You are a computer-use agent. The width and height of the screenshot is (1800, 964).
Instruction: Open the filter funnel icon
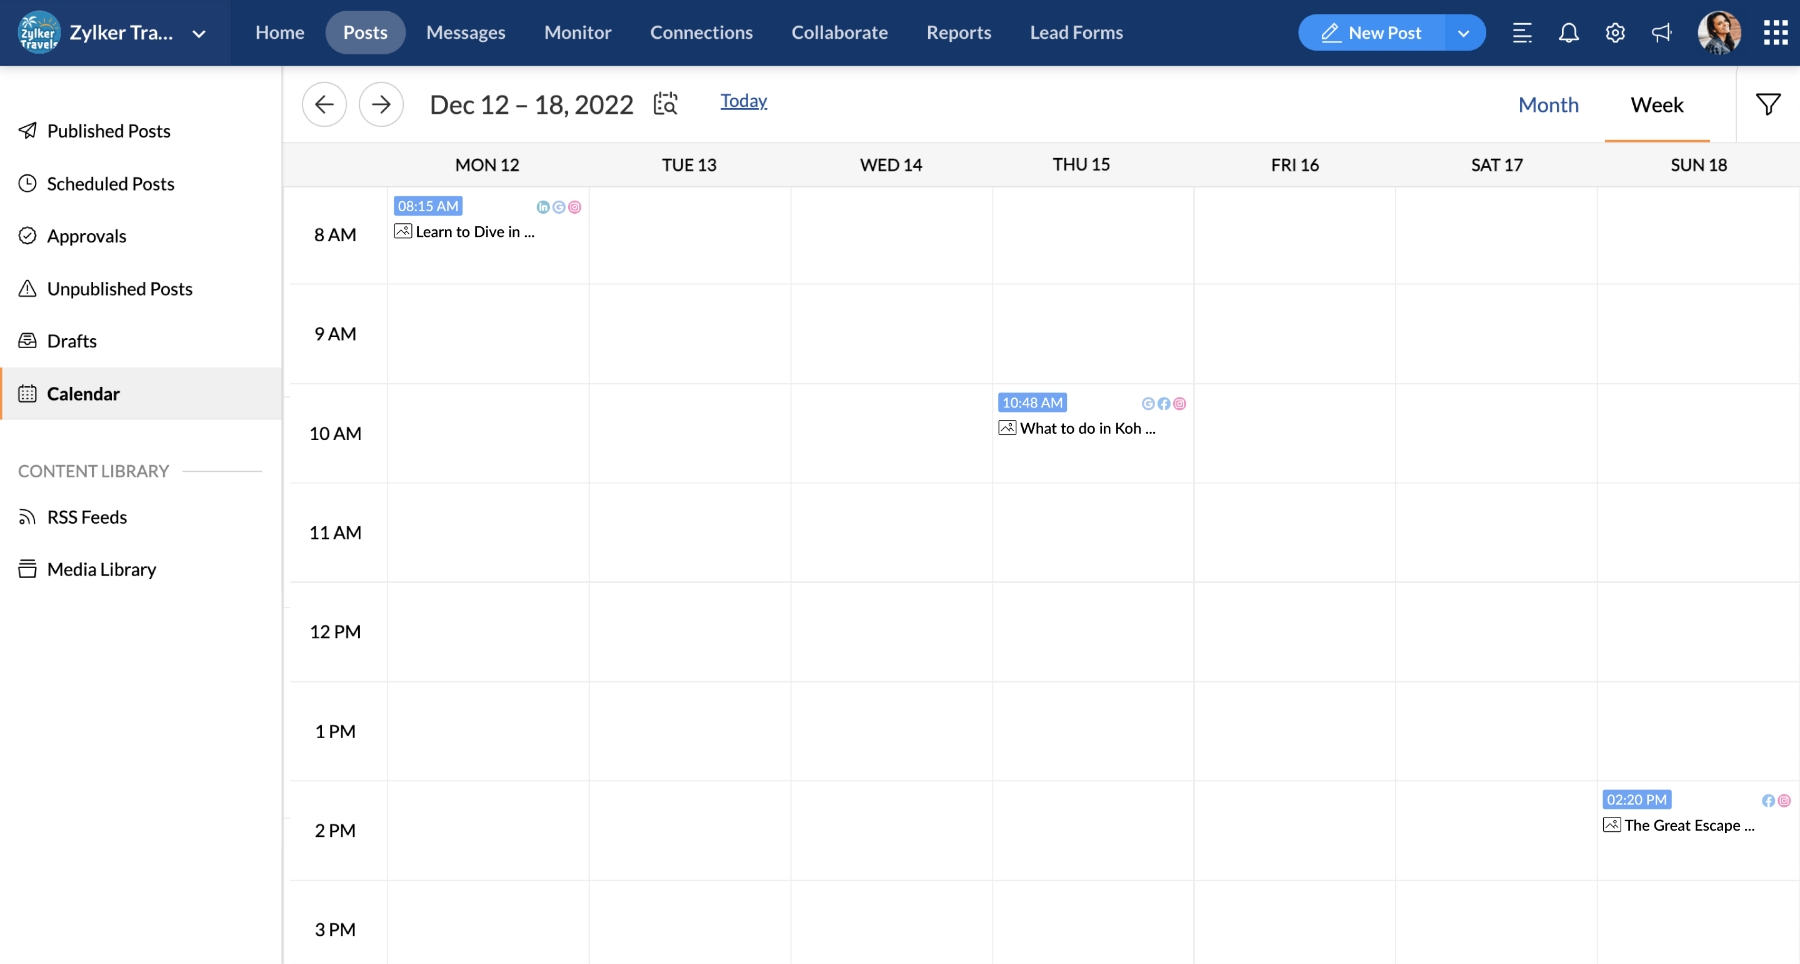pyautogui.click(x=1769, y=103)
